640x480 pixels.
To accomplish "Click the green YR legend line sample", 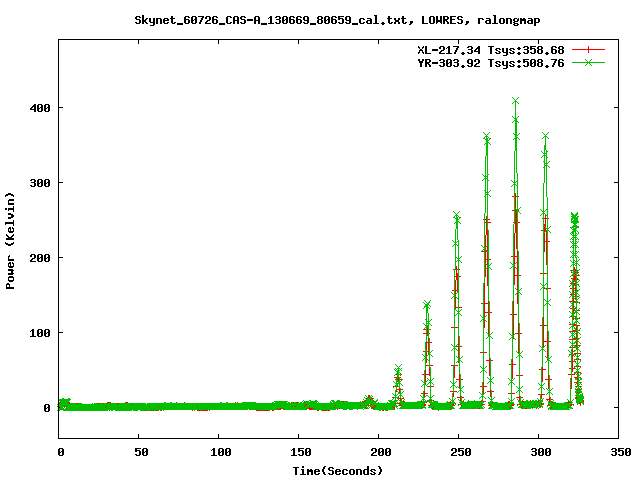I will click(x=588, y=62).
